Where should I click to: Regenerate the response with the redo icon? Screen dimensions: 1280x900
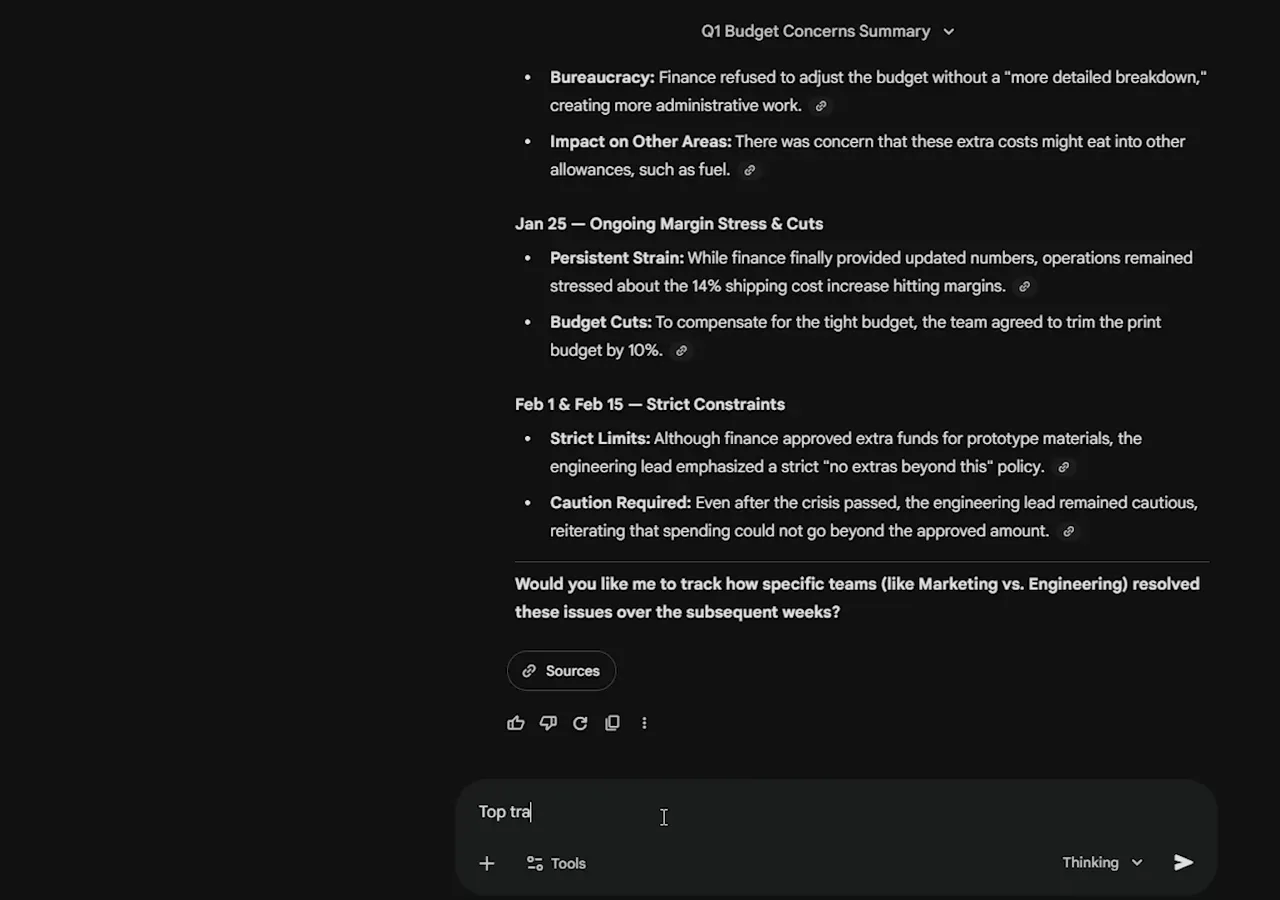click(x=580, y=723)
